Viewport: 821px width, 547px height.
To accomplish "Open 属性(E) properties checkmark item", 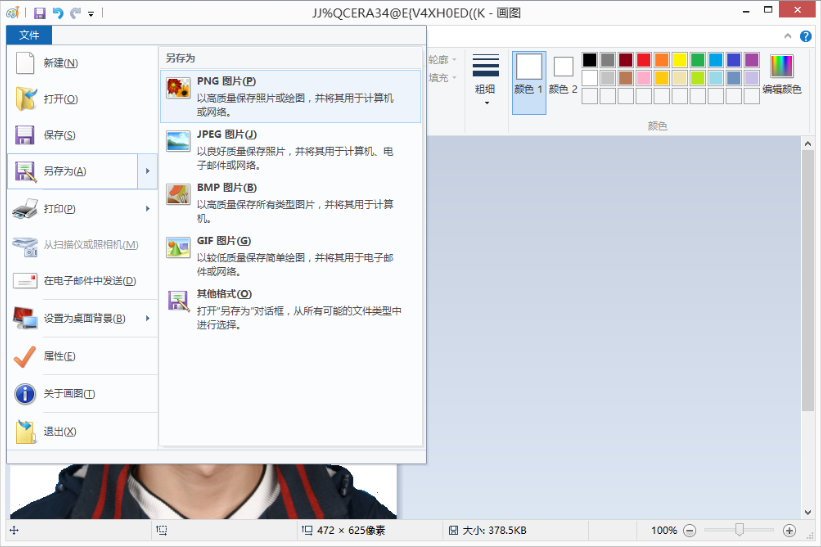I will pos(82,356).
